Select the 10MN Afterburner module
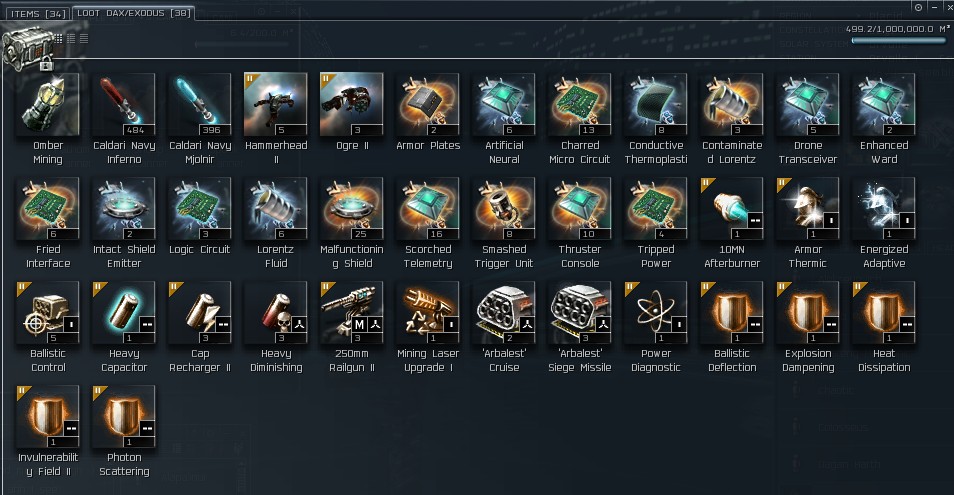Image resolution: width=954 pixels, height=495 pixels. (x=731, y=209)
